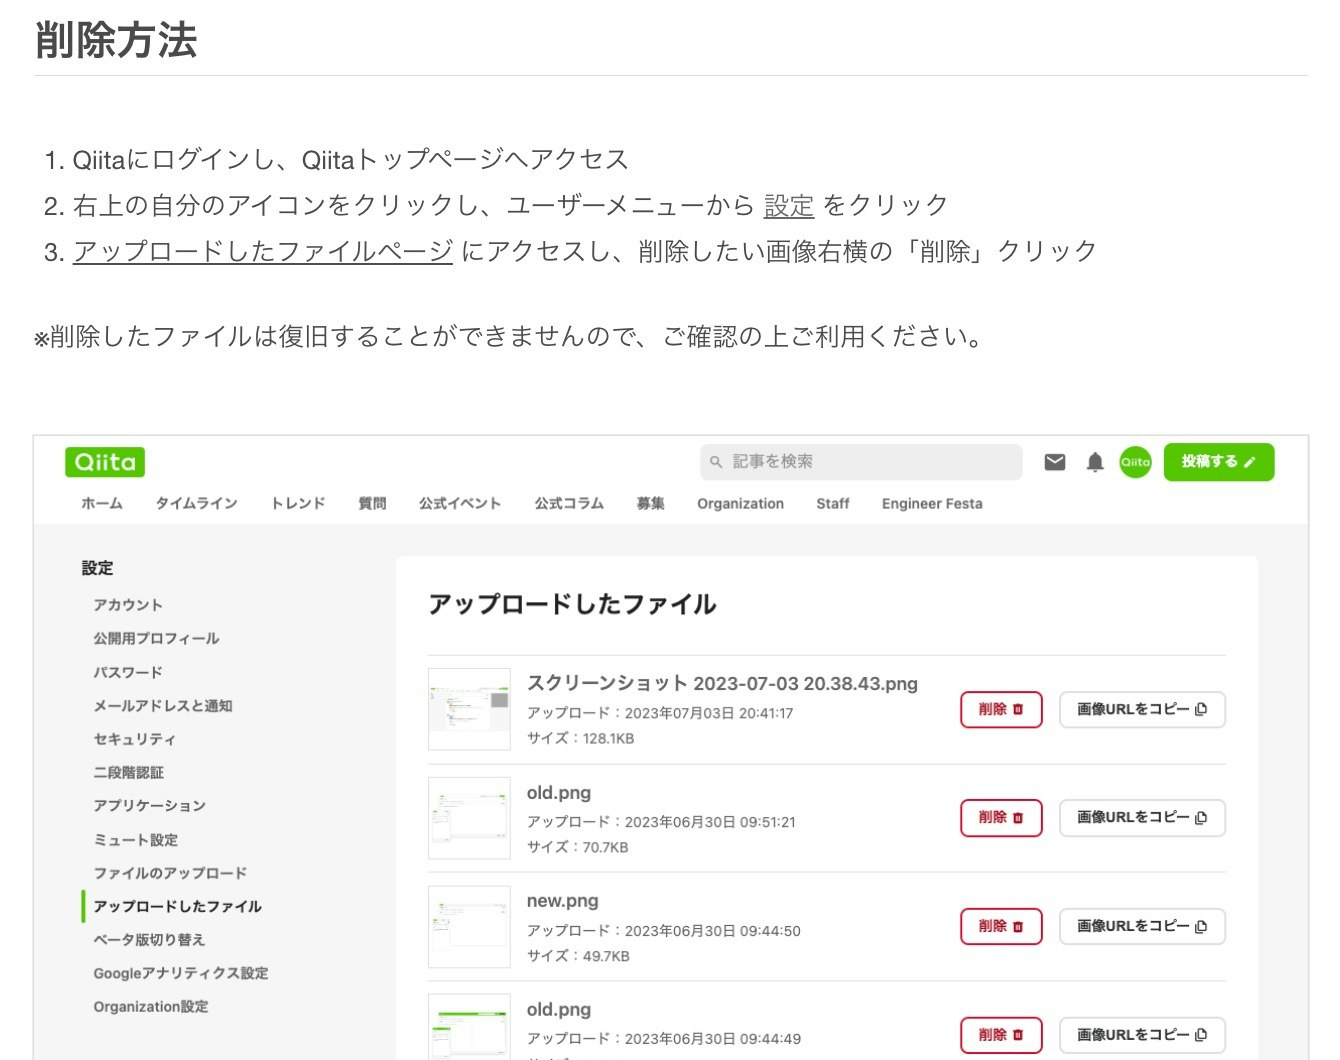
Task: Open the 質問 tab
Action: pos(372,504)
